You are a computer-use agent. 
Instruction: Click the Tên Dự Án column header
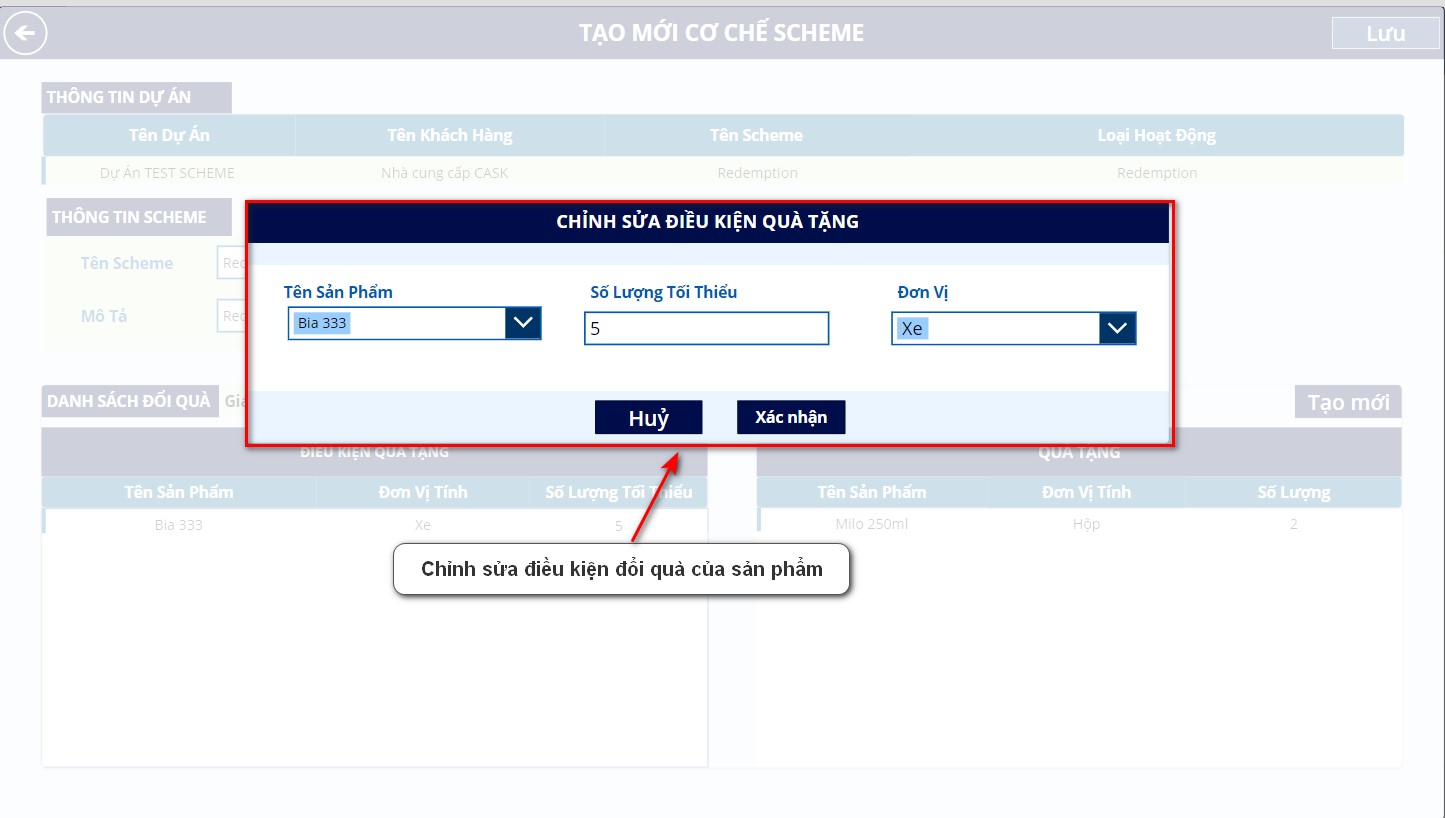tap(170, 135)
